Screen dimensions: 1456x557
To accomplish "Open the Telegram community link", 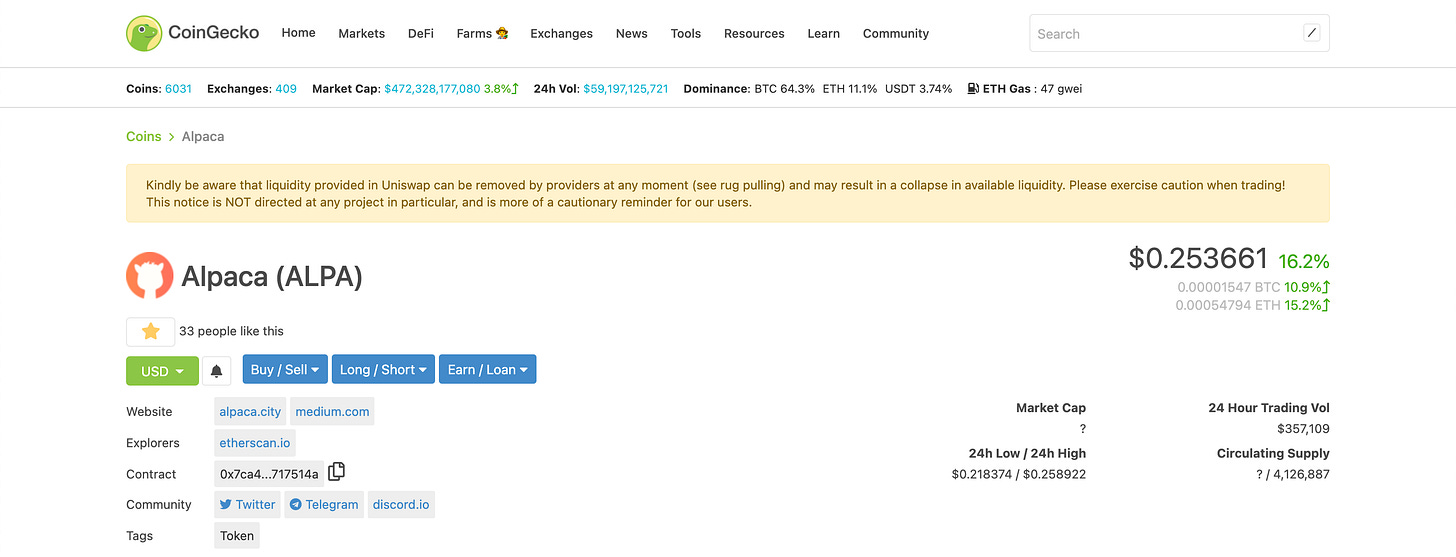I will (324, 504).
